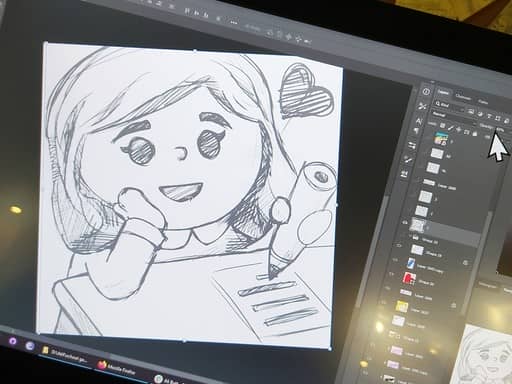Screen dimensions: 512x384
Task: Open the bottom icon in collapsed panel dock
Action: [404, 173]
